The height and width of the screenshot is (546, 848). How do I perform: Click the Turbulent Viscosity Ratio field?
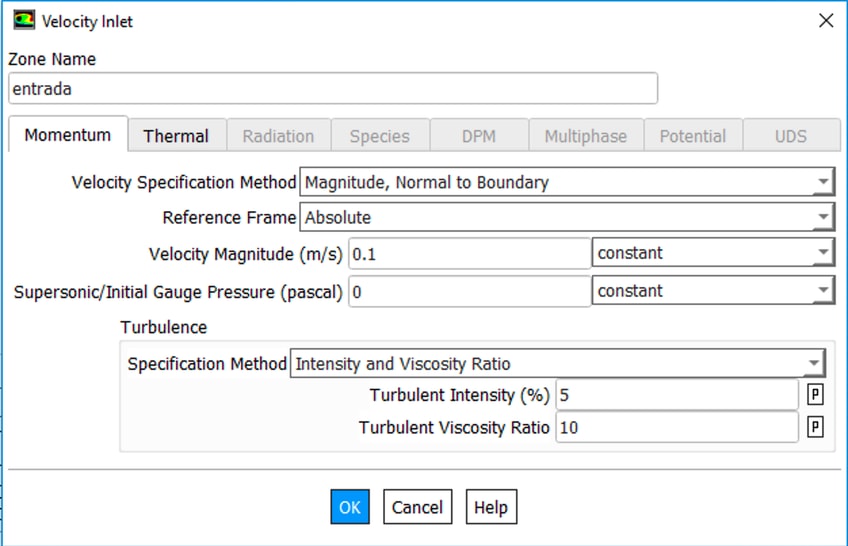click(677, 428)
